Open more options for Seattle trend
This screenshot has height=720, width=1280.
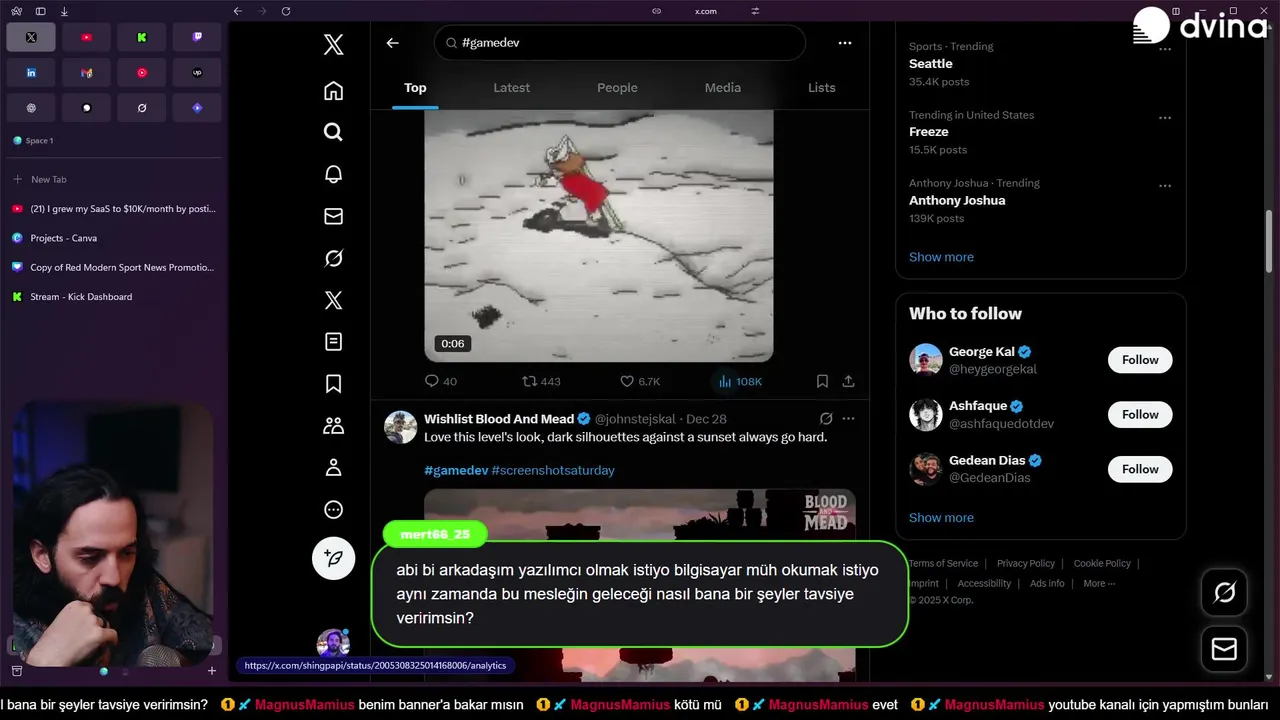(1165, 49)
